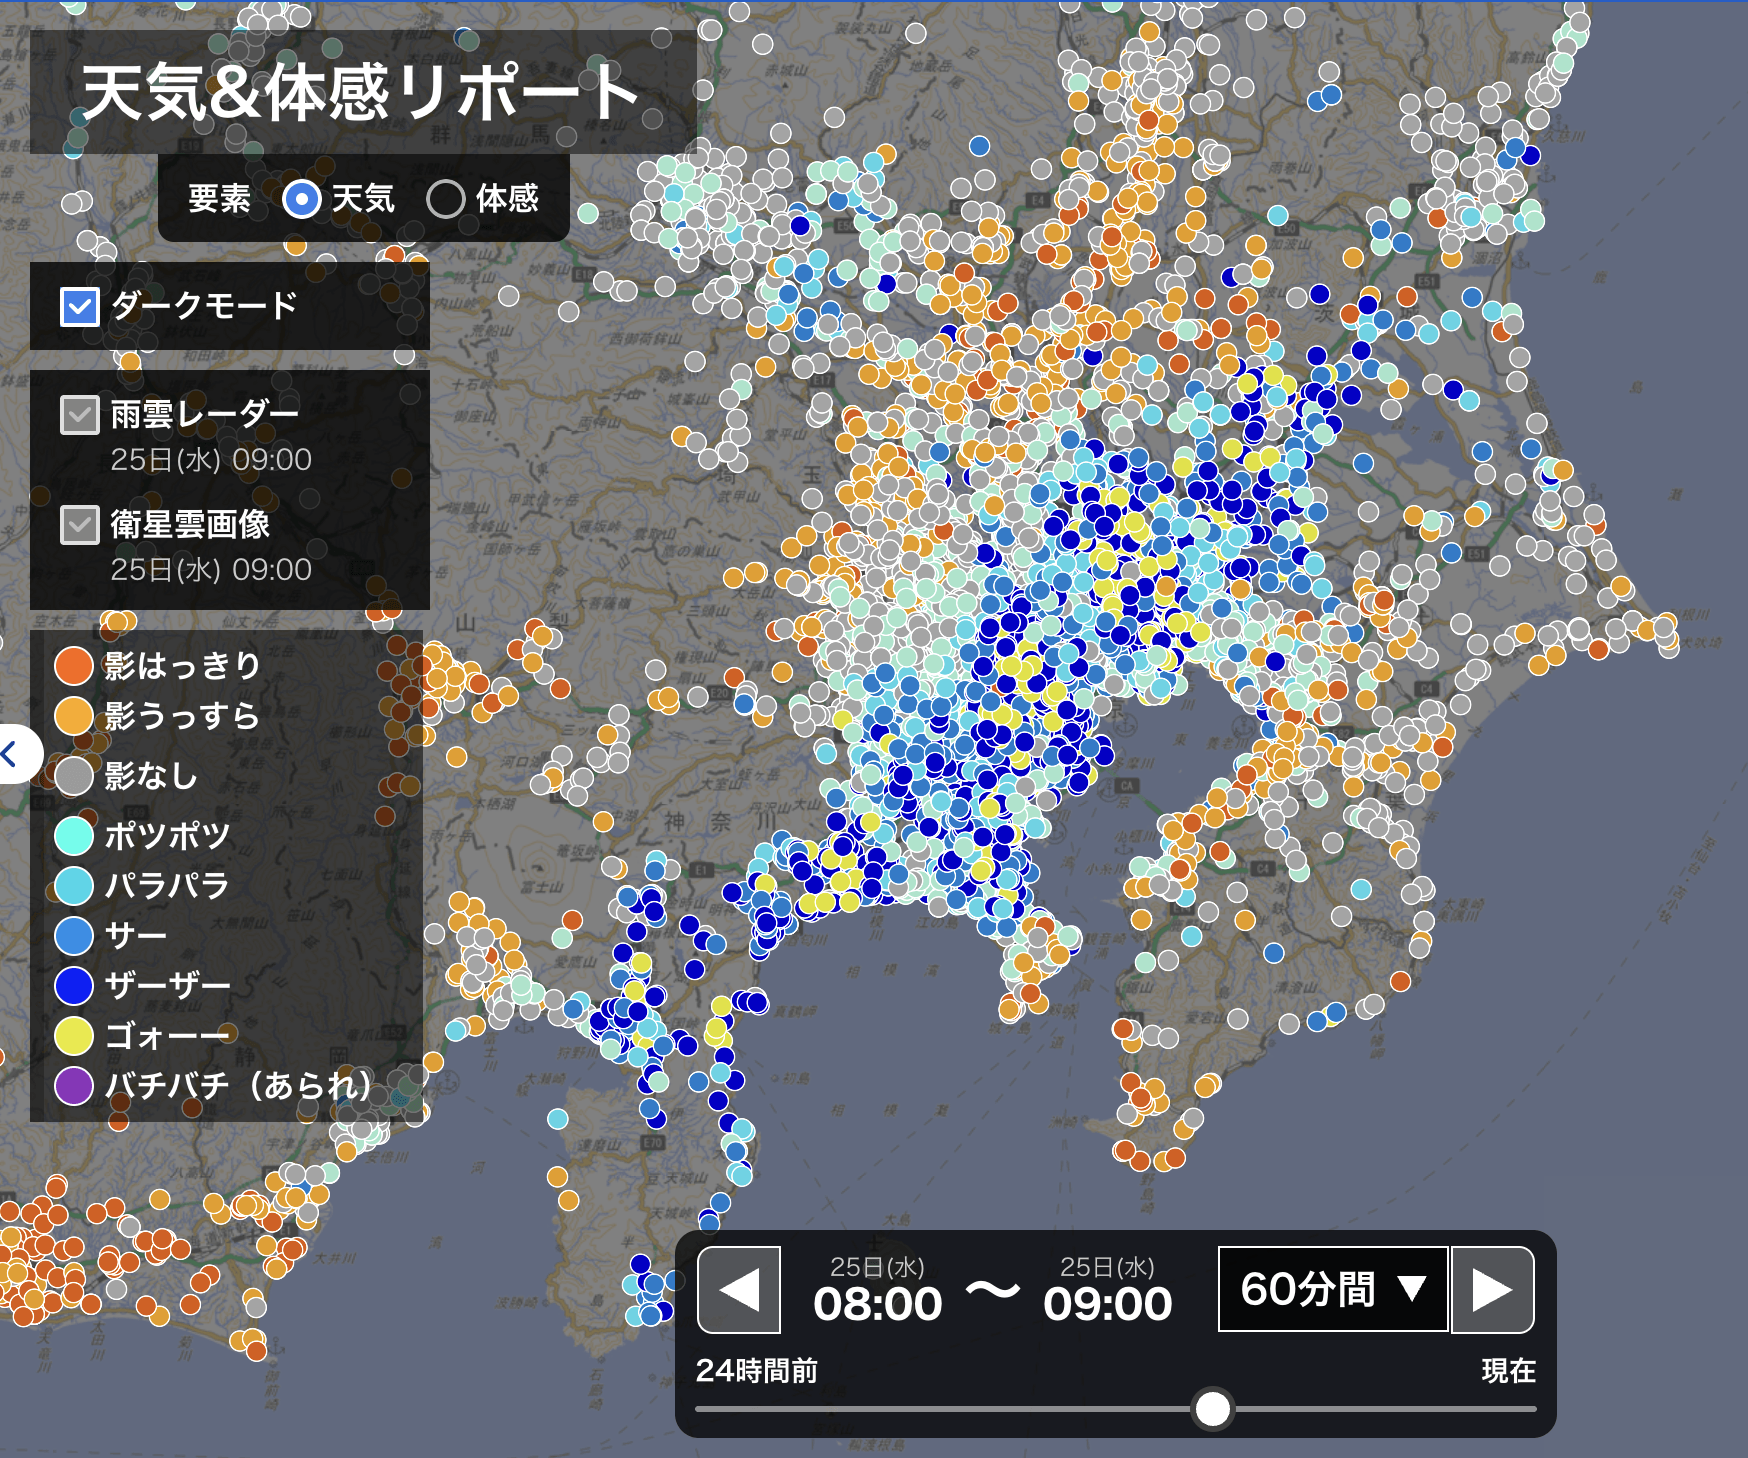The width and height of the screenshot is (1748, 1458).
Task: Uncheck the ダークモード checkbox
Action: [80, 307]
